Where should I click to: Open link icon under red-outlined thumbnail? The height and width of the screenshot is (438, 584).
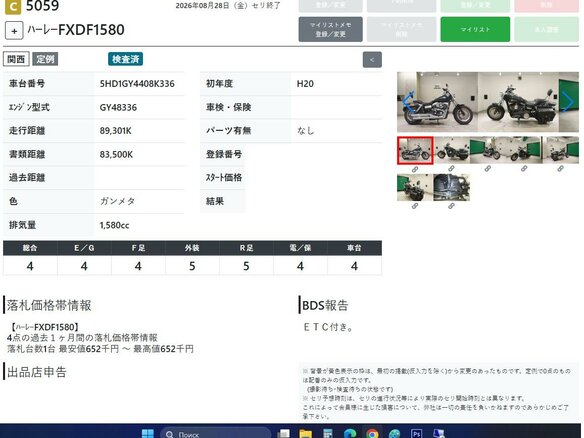click(x=415, y=169)
